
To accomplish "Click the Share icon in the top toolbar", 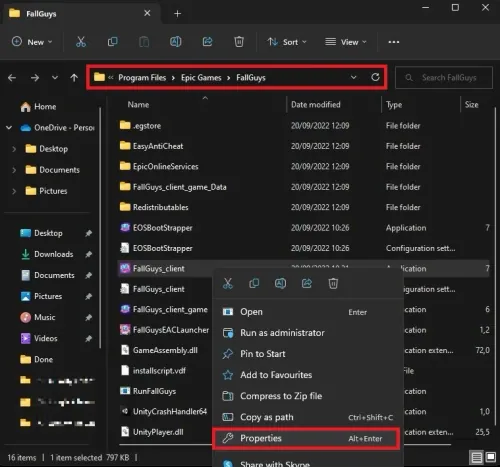I will 207,42.
